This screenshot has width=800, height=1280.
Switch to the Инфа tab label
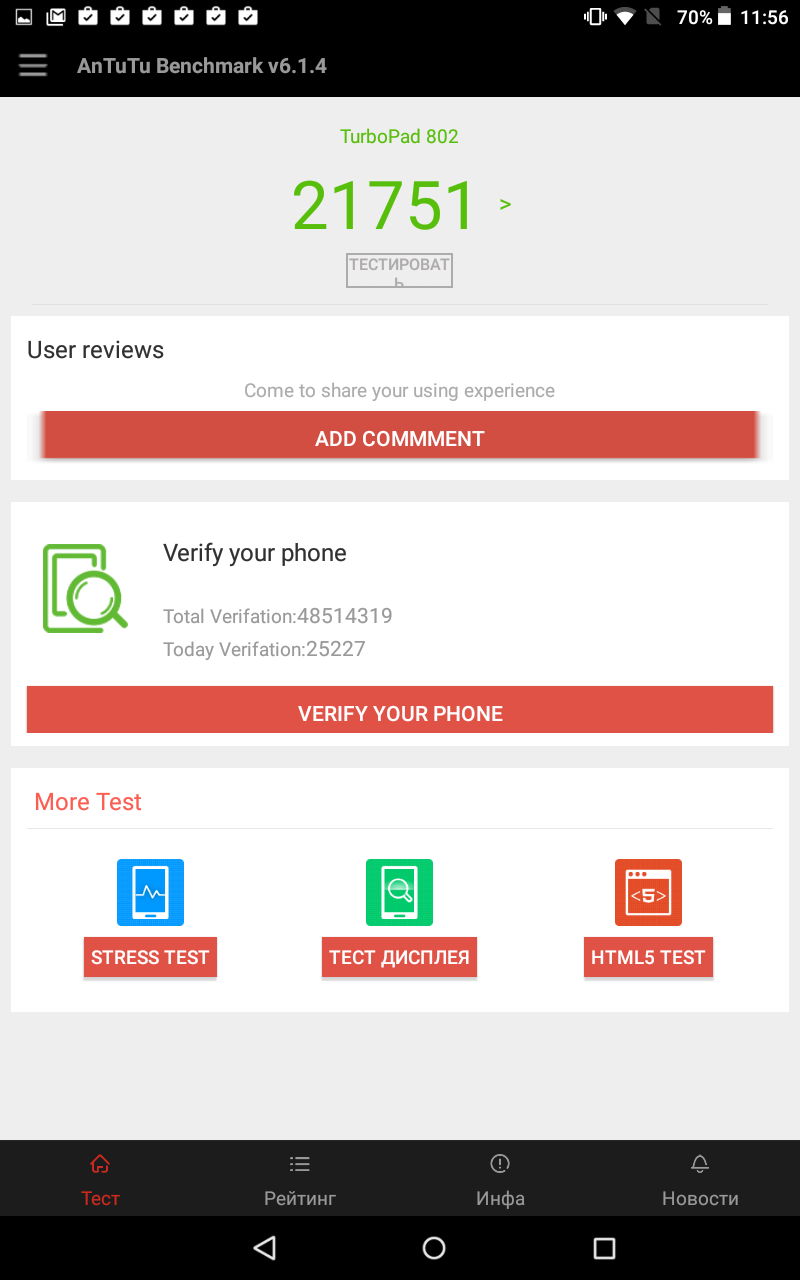(x=500, y=1198)
